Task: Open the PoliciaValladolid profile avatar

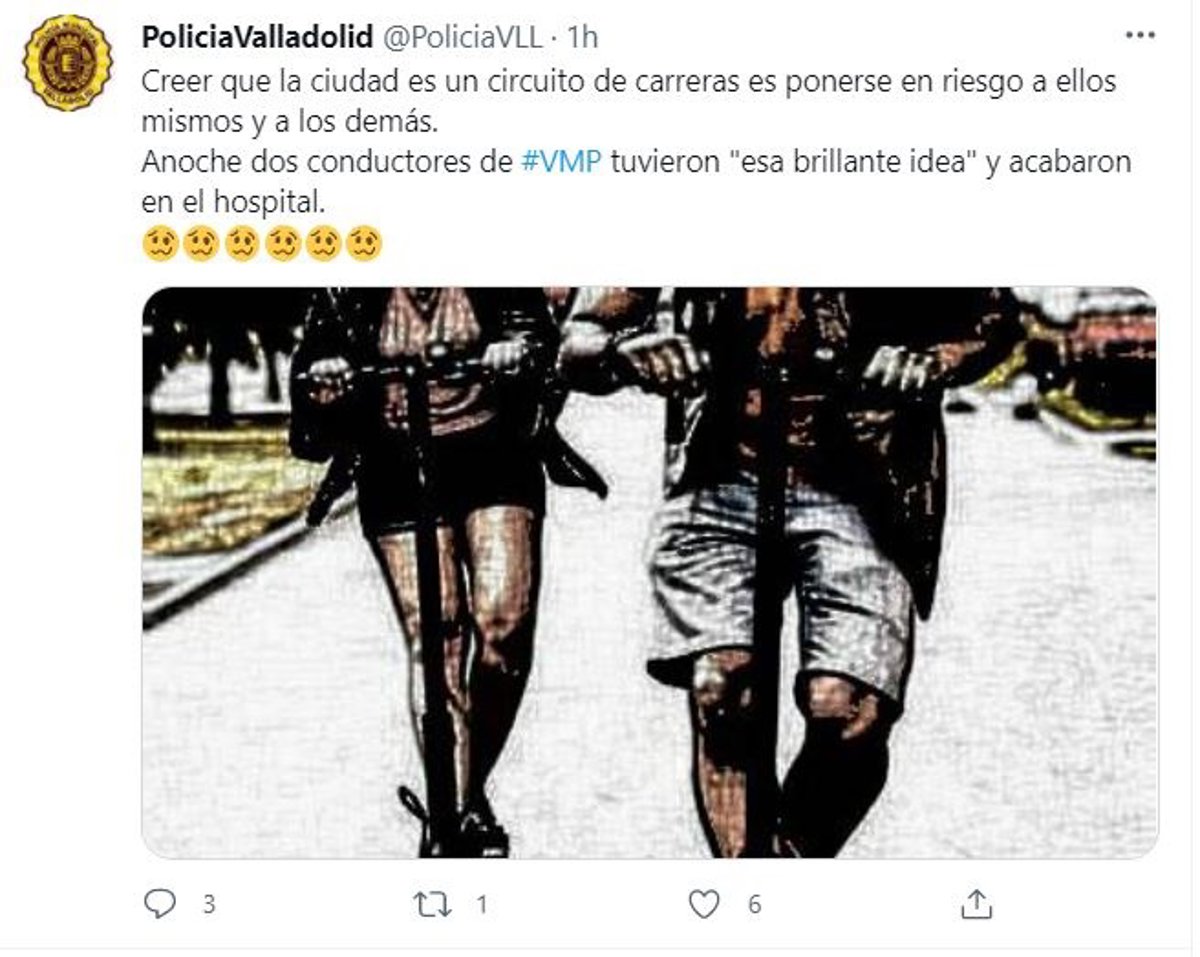Action: 68,62
